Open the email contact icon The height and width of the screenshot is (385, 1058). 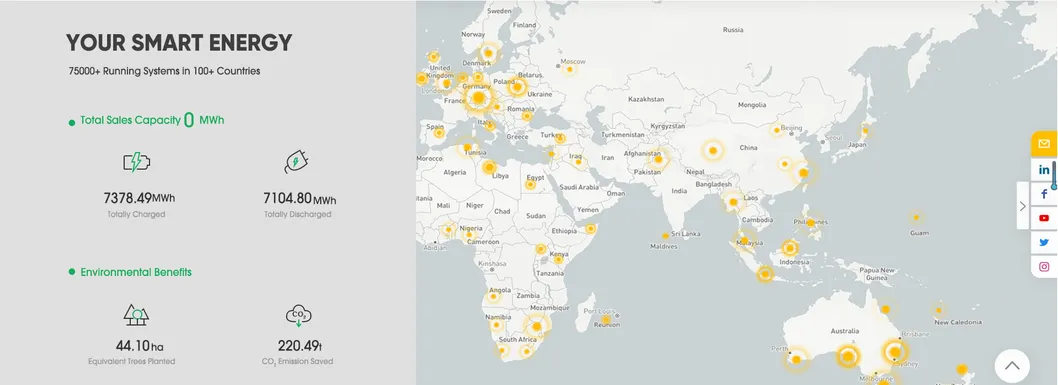(1044, 144)
